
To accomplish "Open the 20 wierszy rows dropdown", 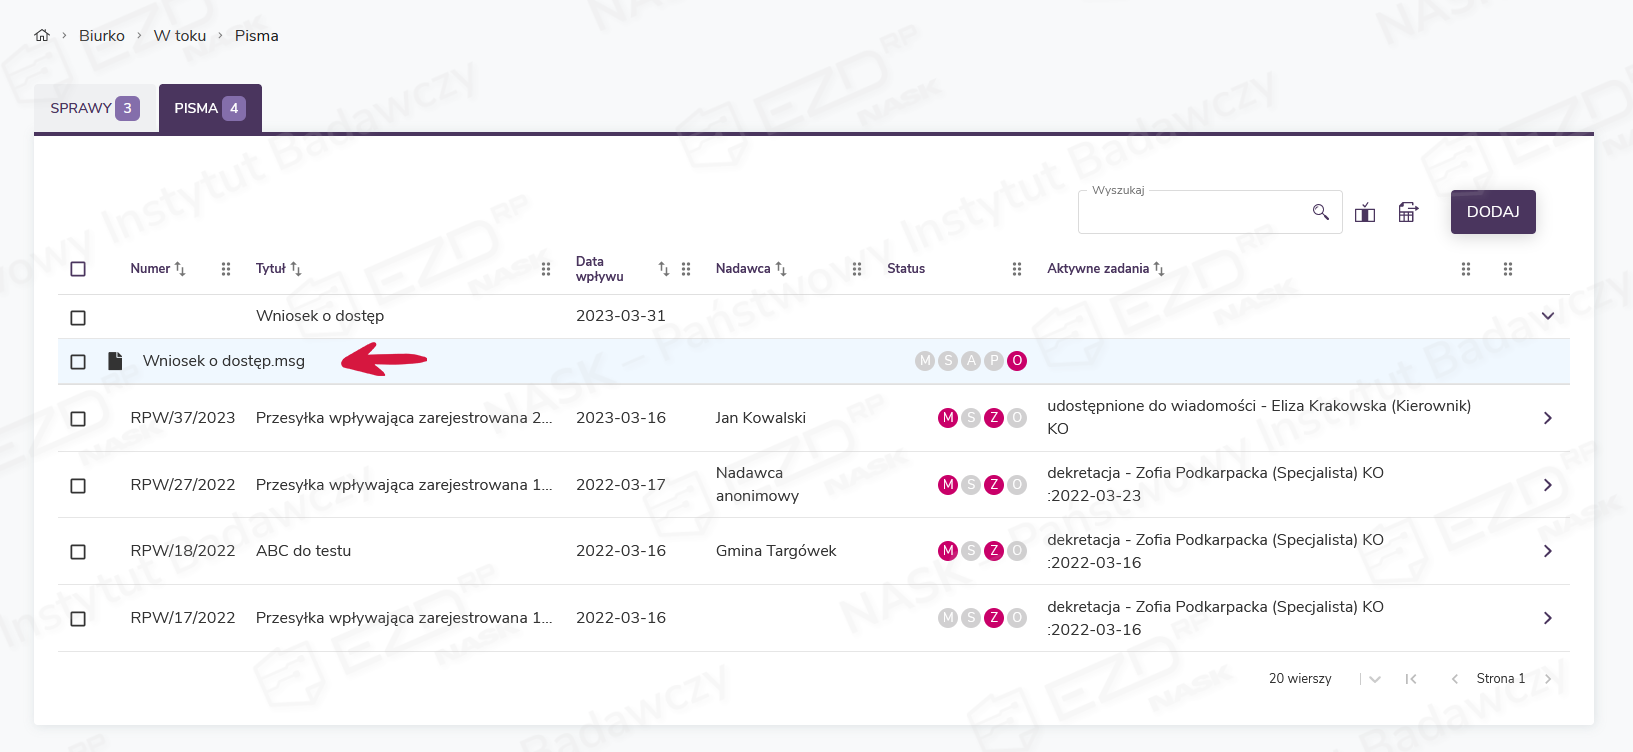I will tap(1374, 679).
